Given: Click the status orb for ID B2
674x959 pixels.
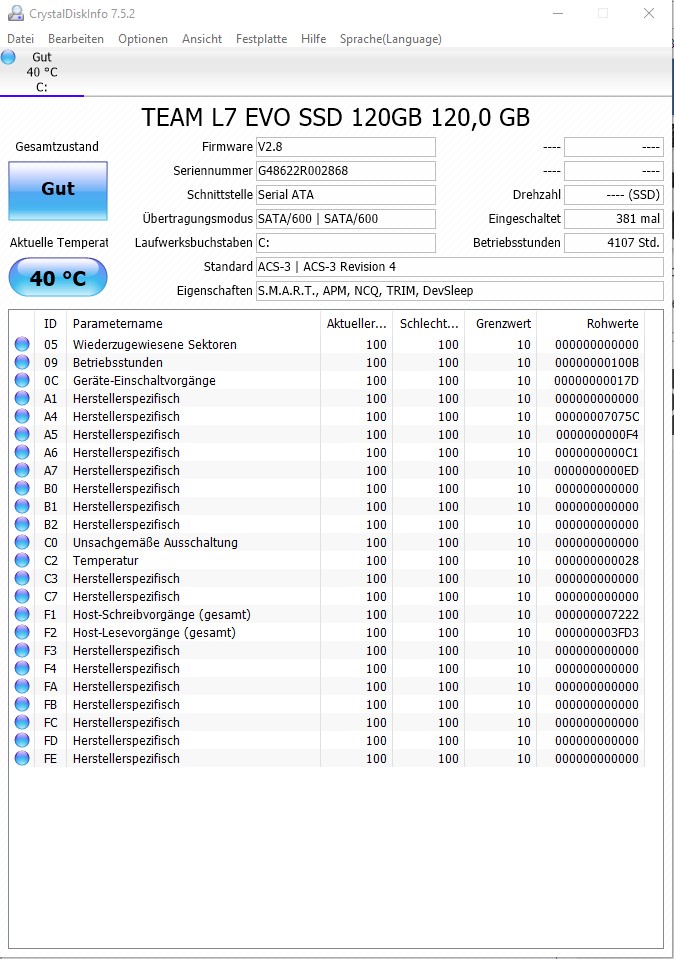Looking at the screenshot, I should click(22, 524).
